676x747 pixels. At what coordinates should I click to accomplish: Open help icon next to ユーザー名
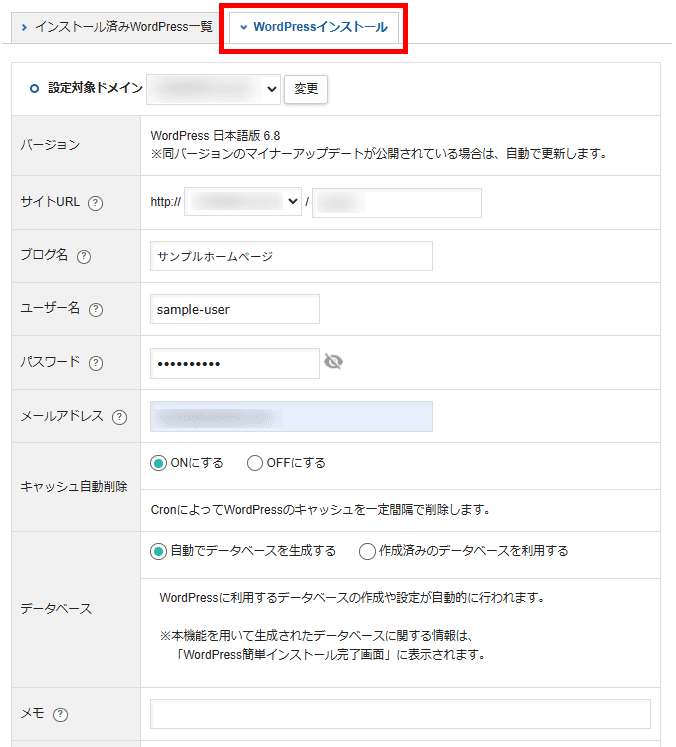pos(96,310)
